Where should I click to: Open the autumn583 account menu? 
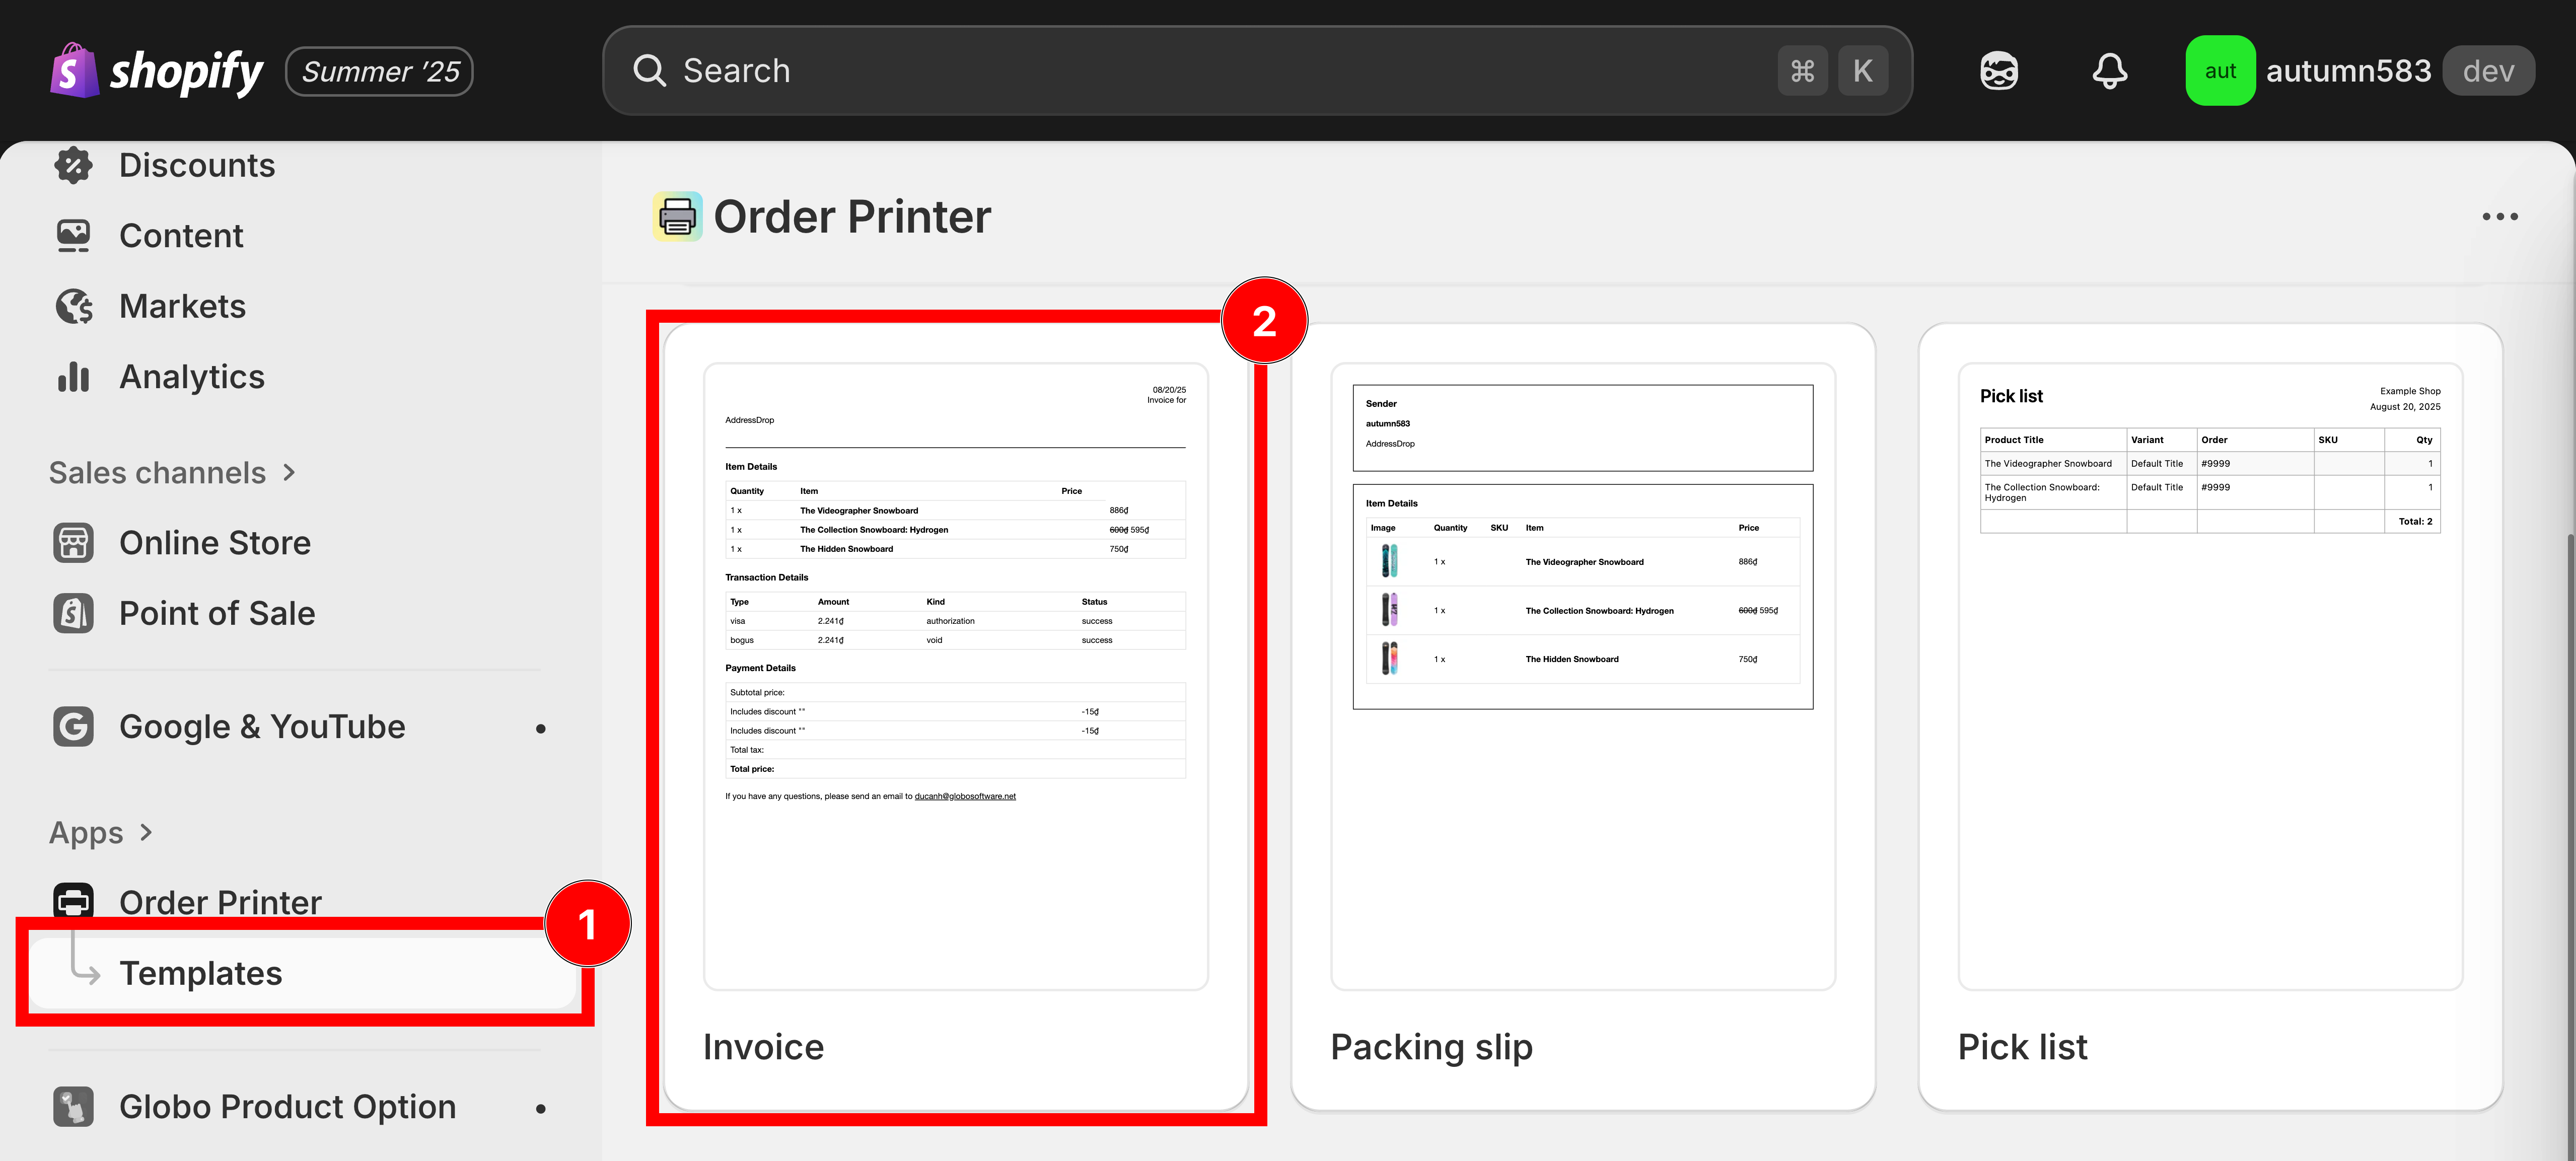(2360, 70)
